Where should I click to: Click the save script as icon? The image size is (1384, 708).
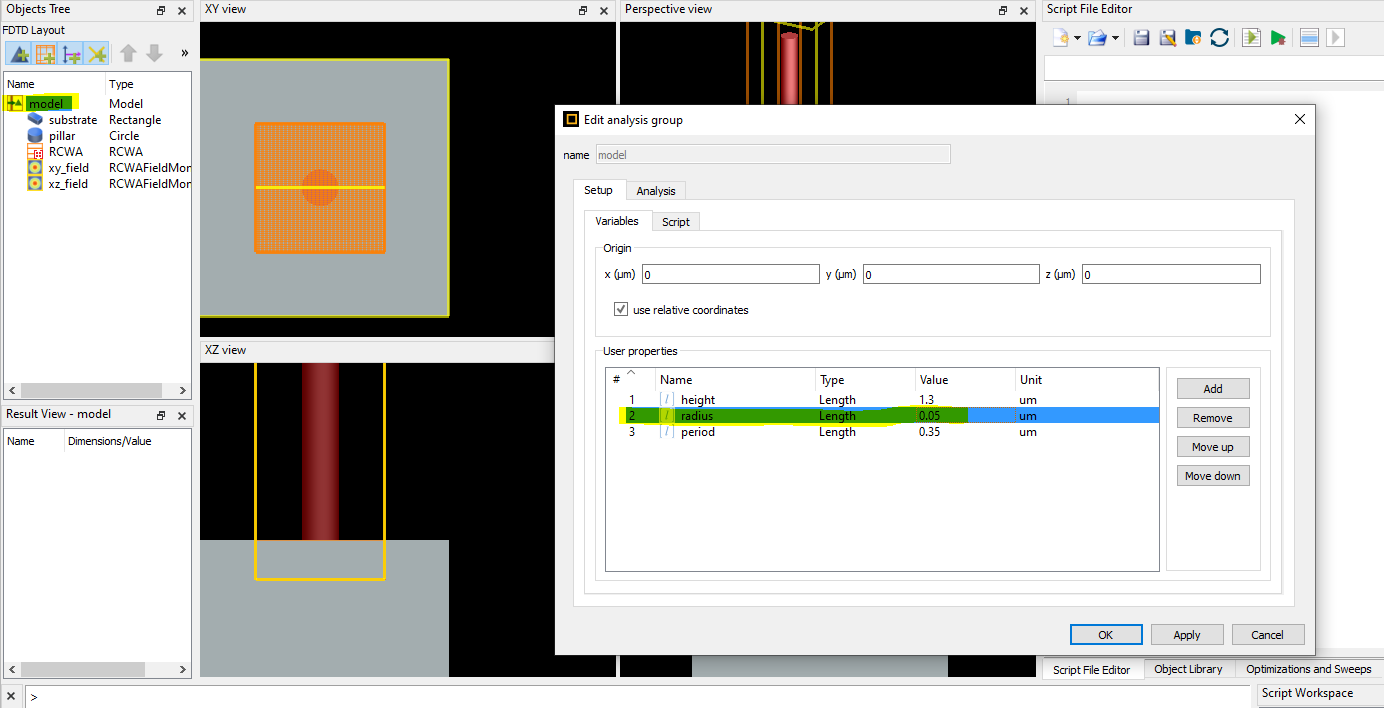coord(1167,38)
